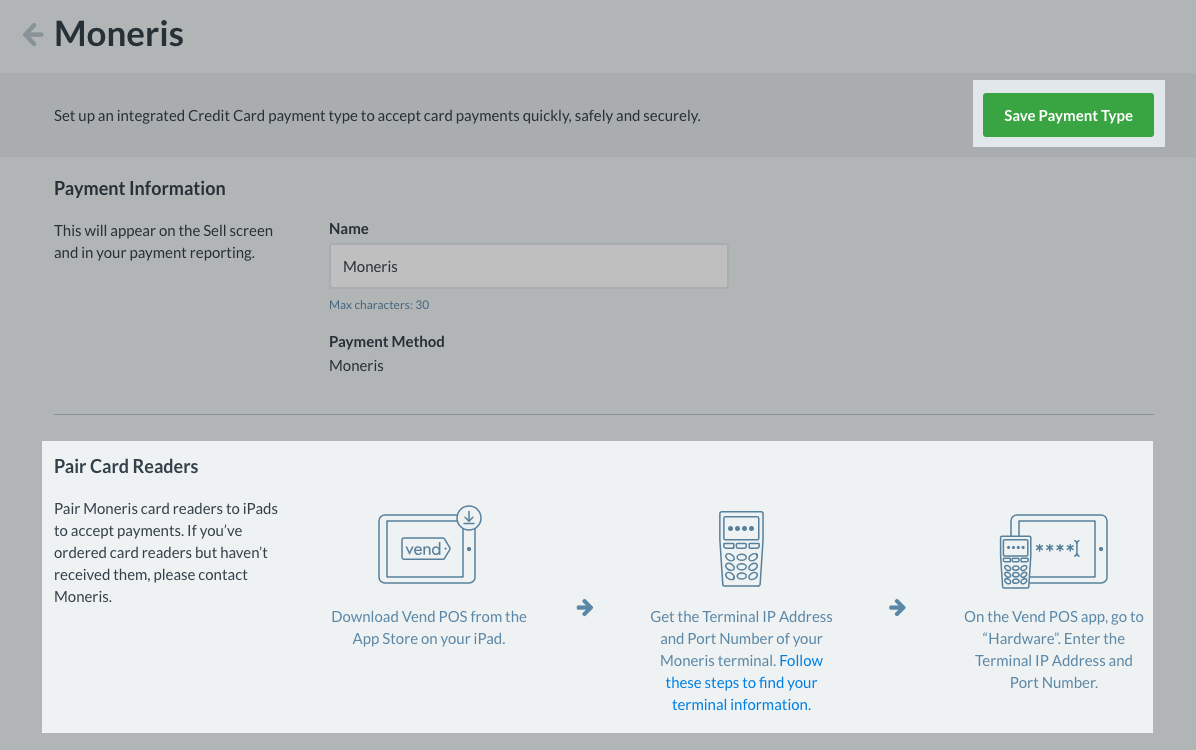
Task: Click the Moneris terminal keypad illustration
Action: [x=741, y=549]
